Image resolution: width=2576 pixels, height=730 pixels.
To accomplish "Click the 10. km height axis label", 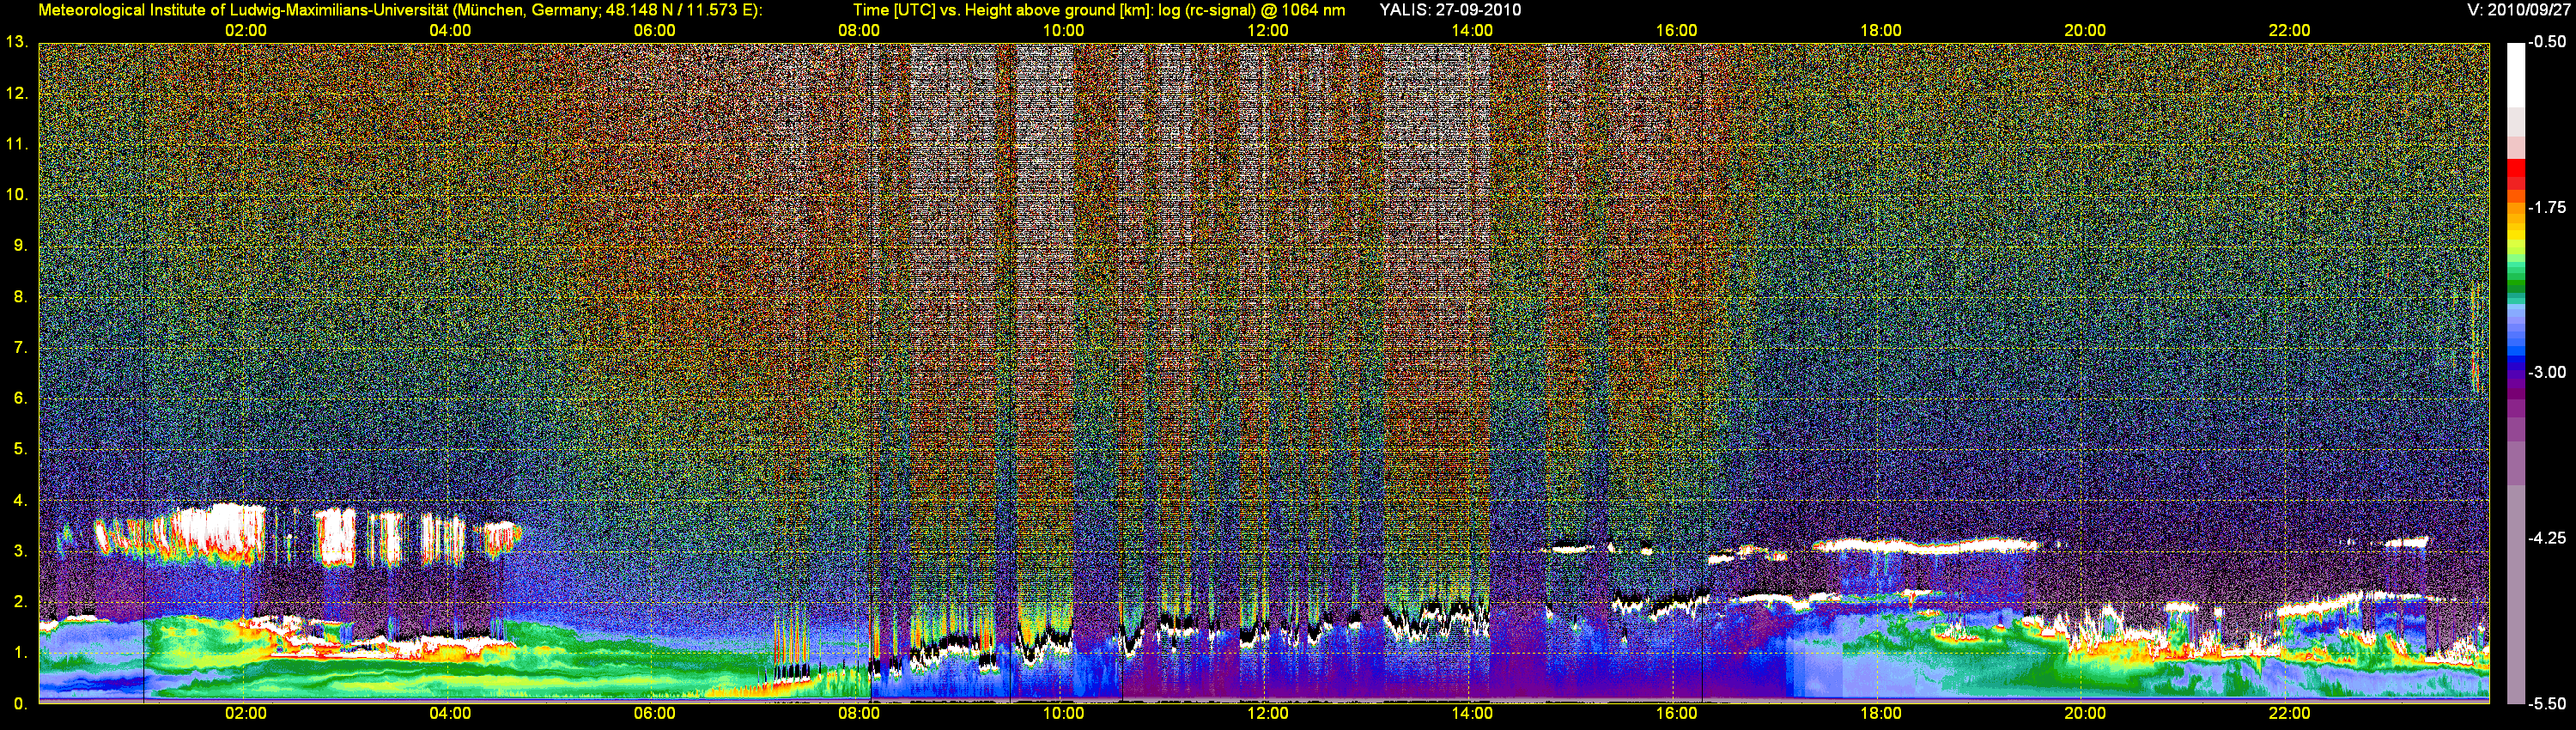I will pyautogui.click(x=16, y=194).
